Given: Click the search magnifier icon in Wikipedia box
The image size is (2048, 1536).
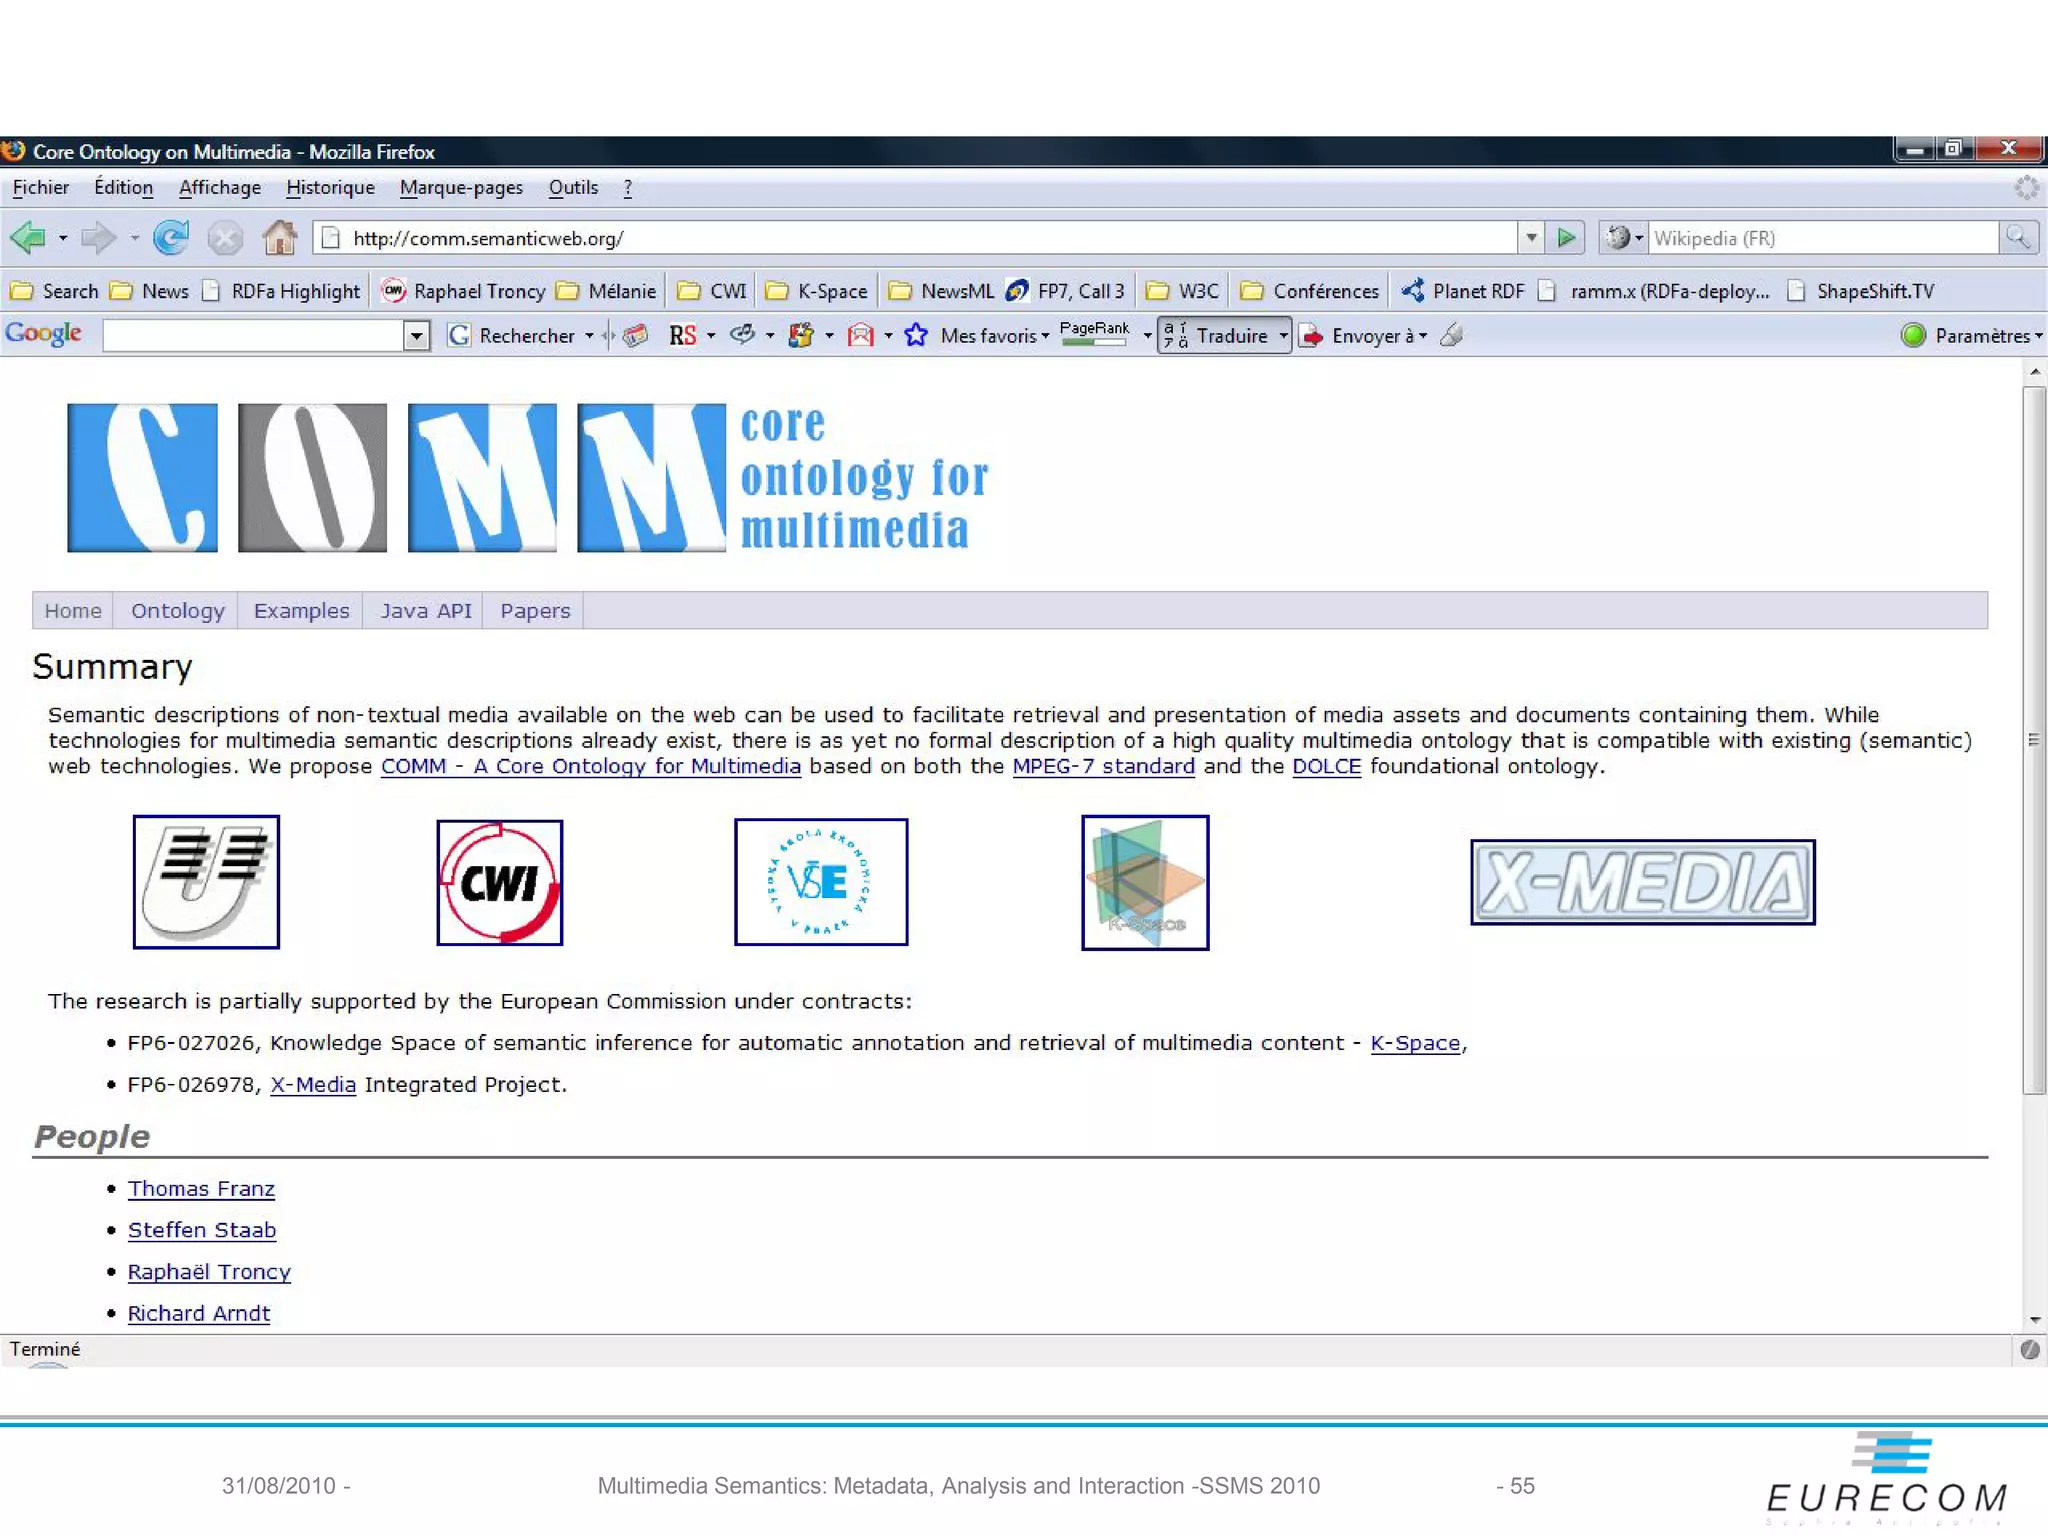Looking at the screenshot, I should pos(2018,238).
